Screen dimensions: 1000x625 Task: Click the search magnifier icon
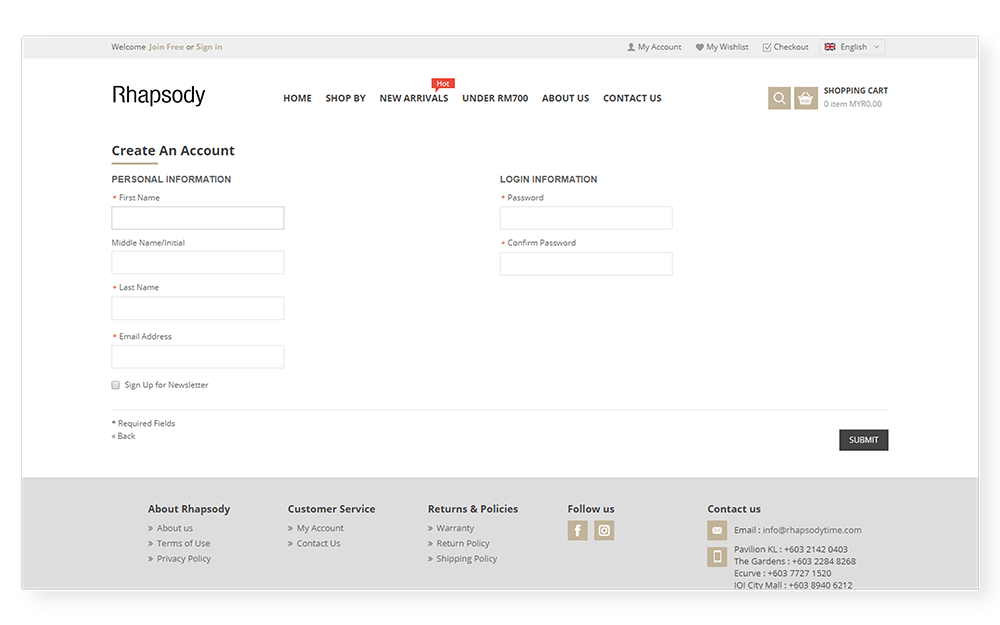pos(779,98)
